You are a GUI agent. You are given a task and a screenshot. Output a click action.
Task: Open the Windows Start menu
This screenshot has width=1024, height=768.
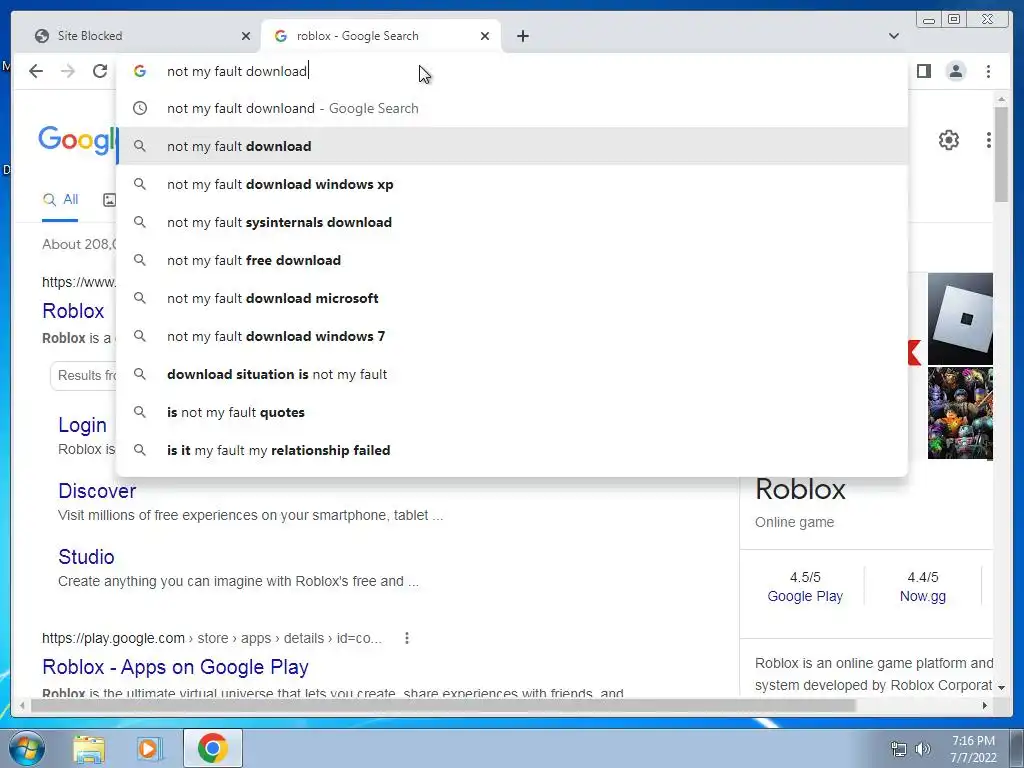[x=27, y=748]
